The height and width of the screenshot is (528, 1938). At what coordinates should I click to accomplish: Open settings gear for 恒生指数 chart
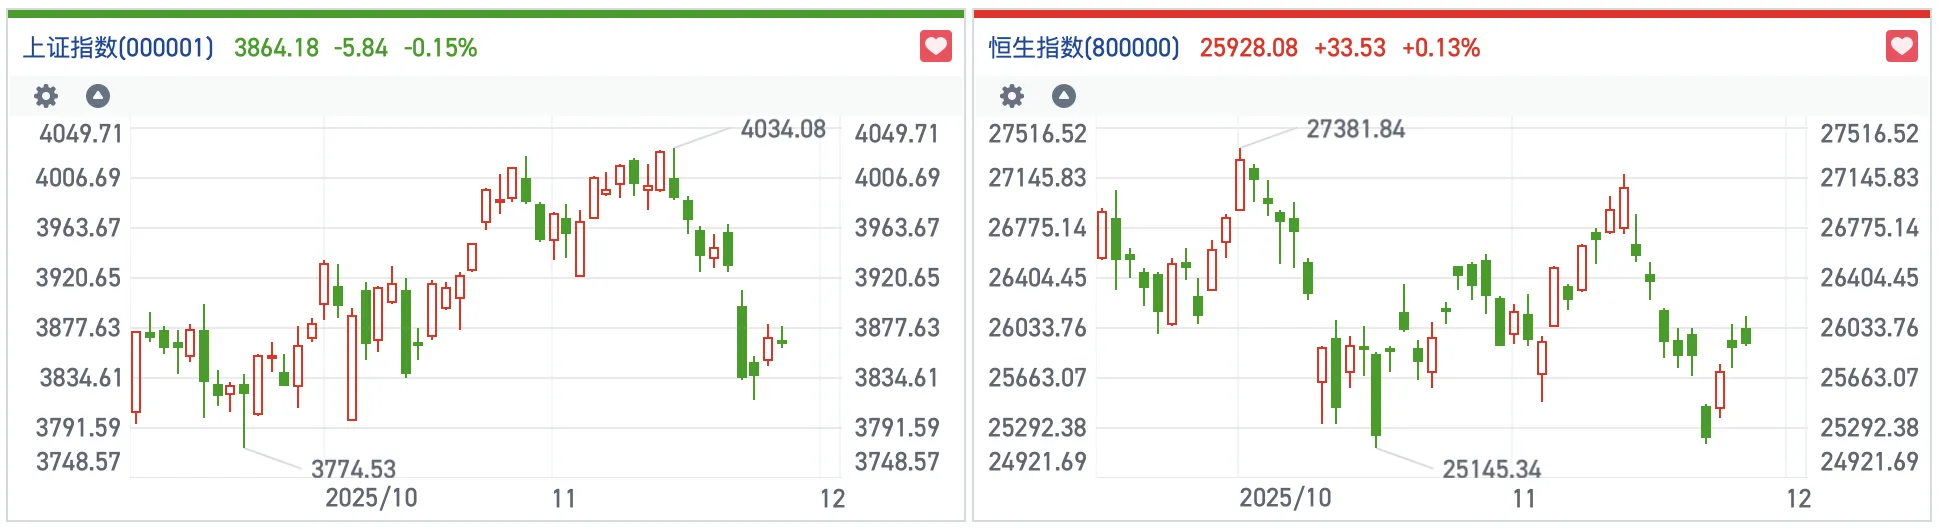(1012, 96)
